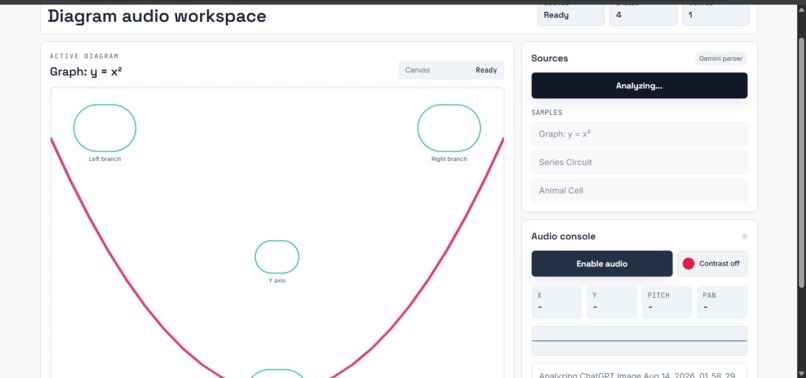Click the Gemini parser badge
Screen dimensions: 806x378
(x=721, y=59)
